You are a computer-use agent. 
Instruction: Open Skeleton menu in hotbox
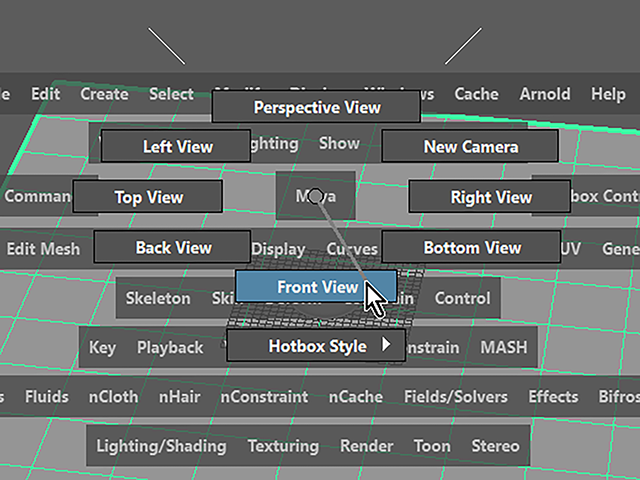(158, 298)
